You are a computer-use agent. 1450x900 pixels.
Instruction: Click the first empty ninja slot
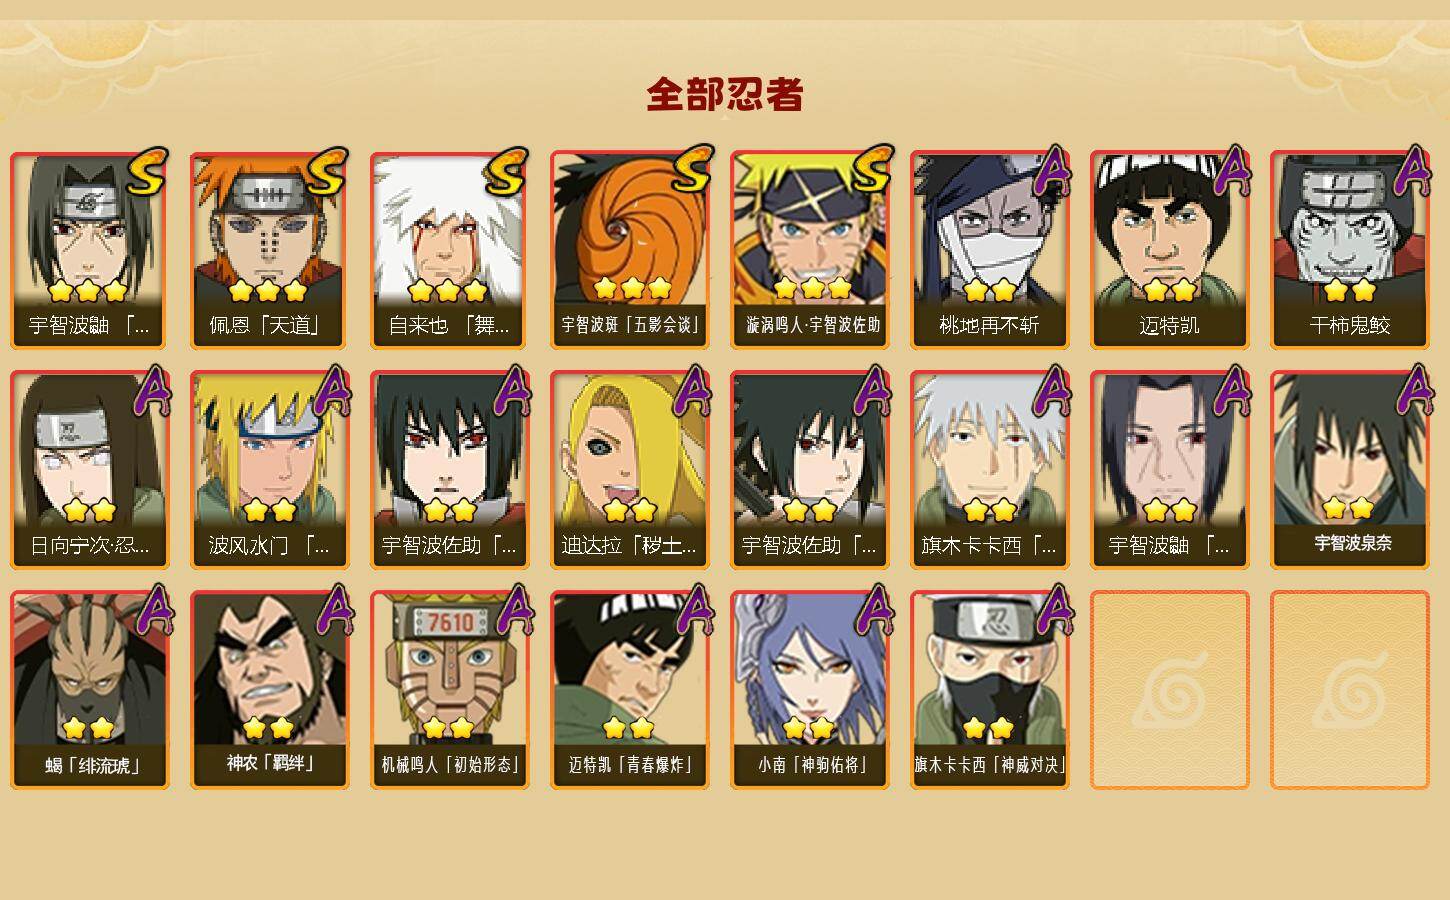(1169, 690)
